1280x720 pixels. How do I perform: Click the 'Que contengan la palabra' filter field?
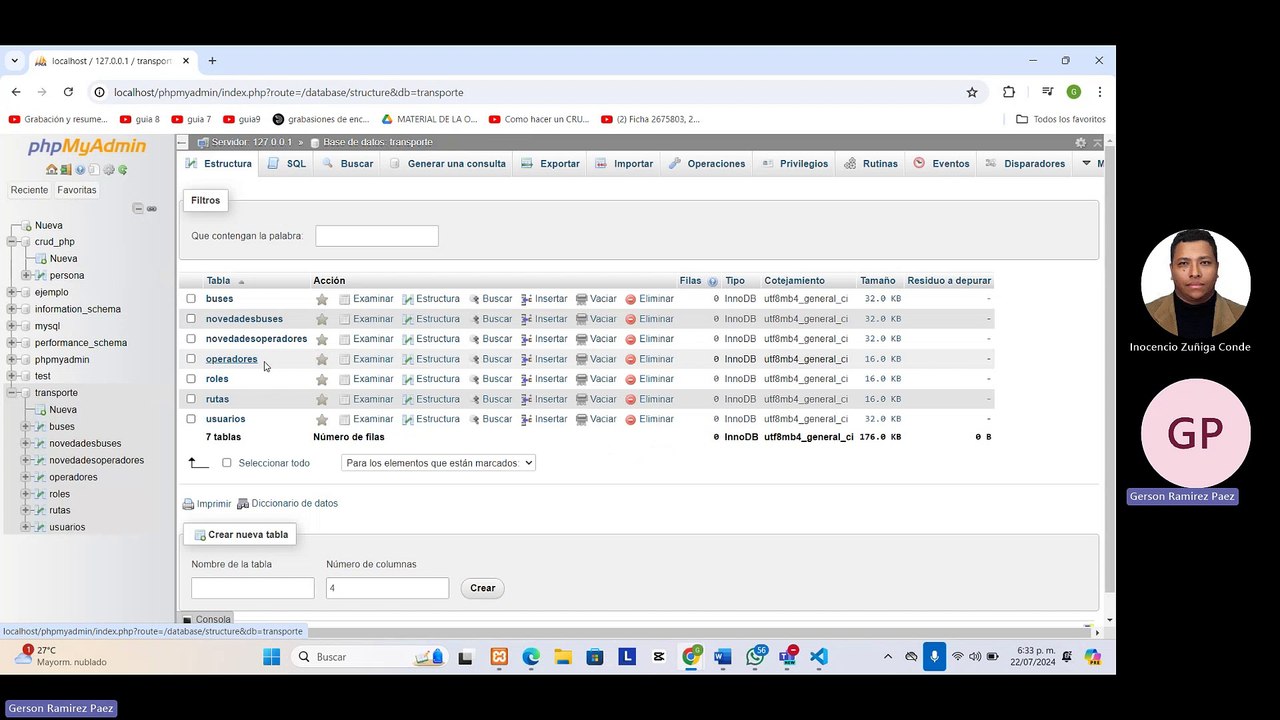tap(377, 236)
